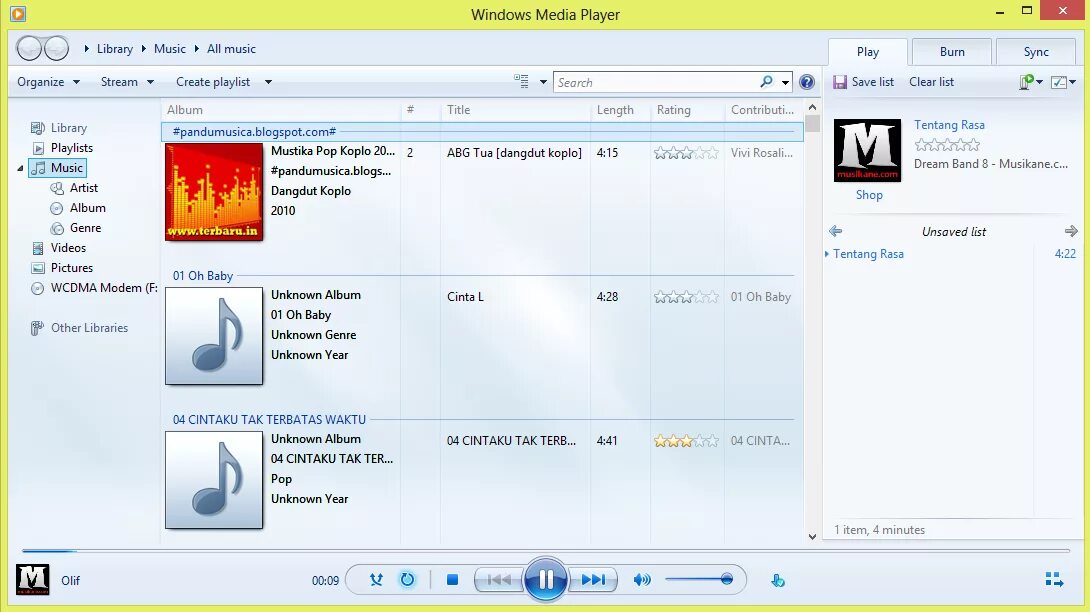The width and height of the screenshot is (1090, 612).
Task: Open the Organize menu
Action: tap(48, 81)
